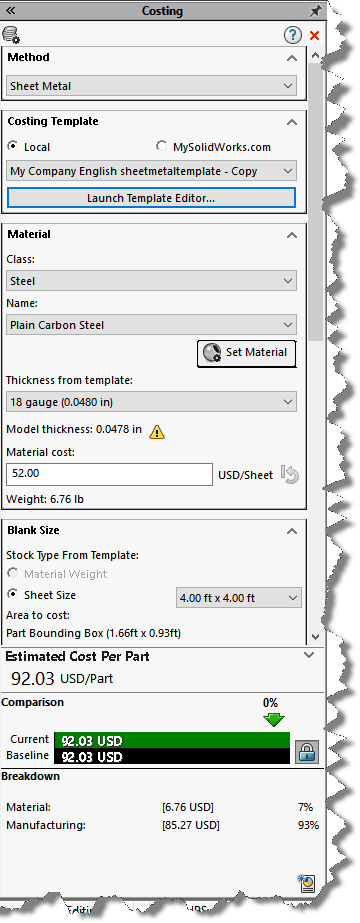
Task: Open the Name dropdown showing Plain Carbon Steel
Action: click(152, 324)
